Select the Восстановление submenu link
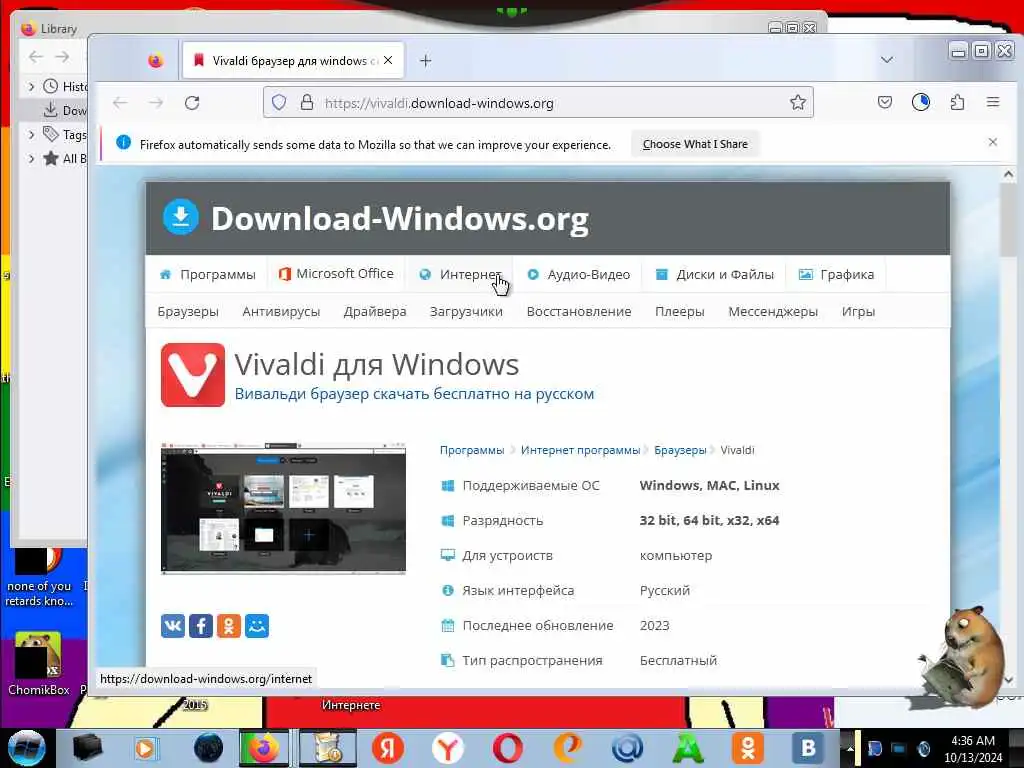1024x768 pixels. [579, 312]
